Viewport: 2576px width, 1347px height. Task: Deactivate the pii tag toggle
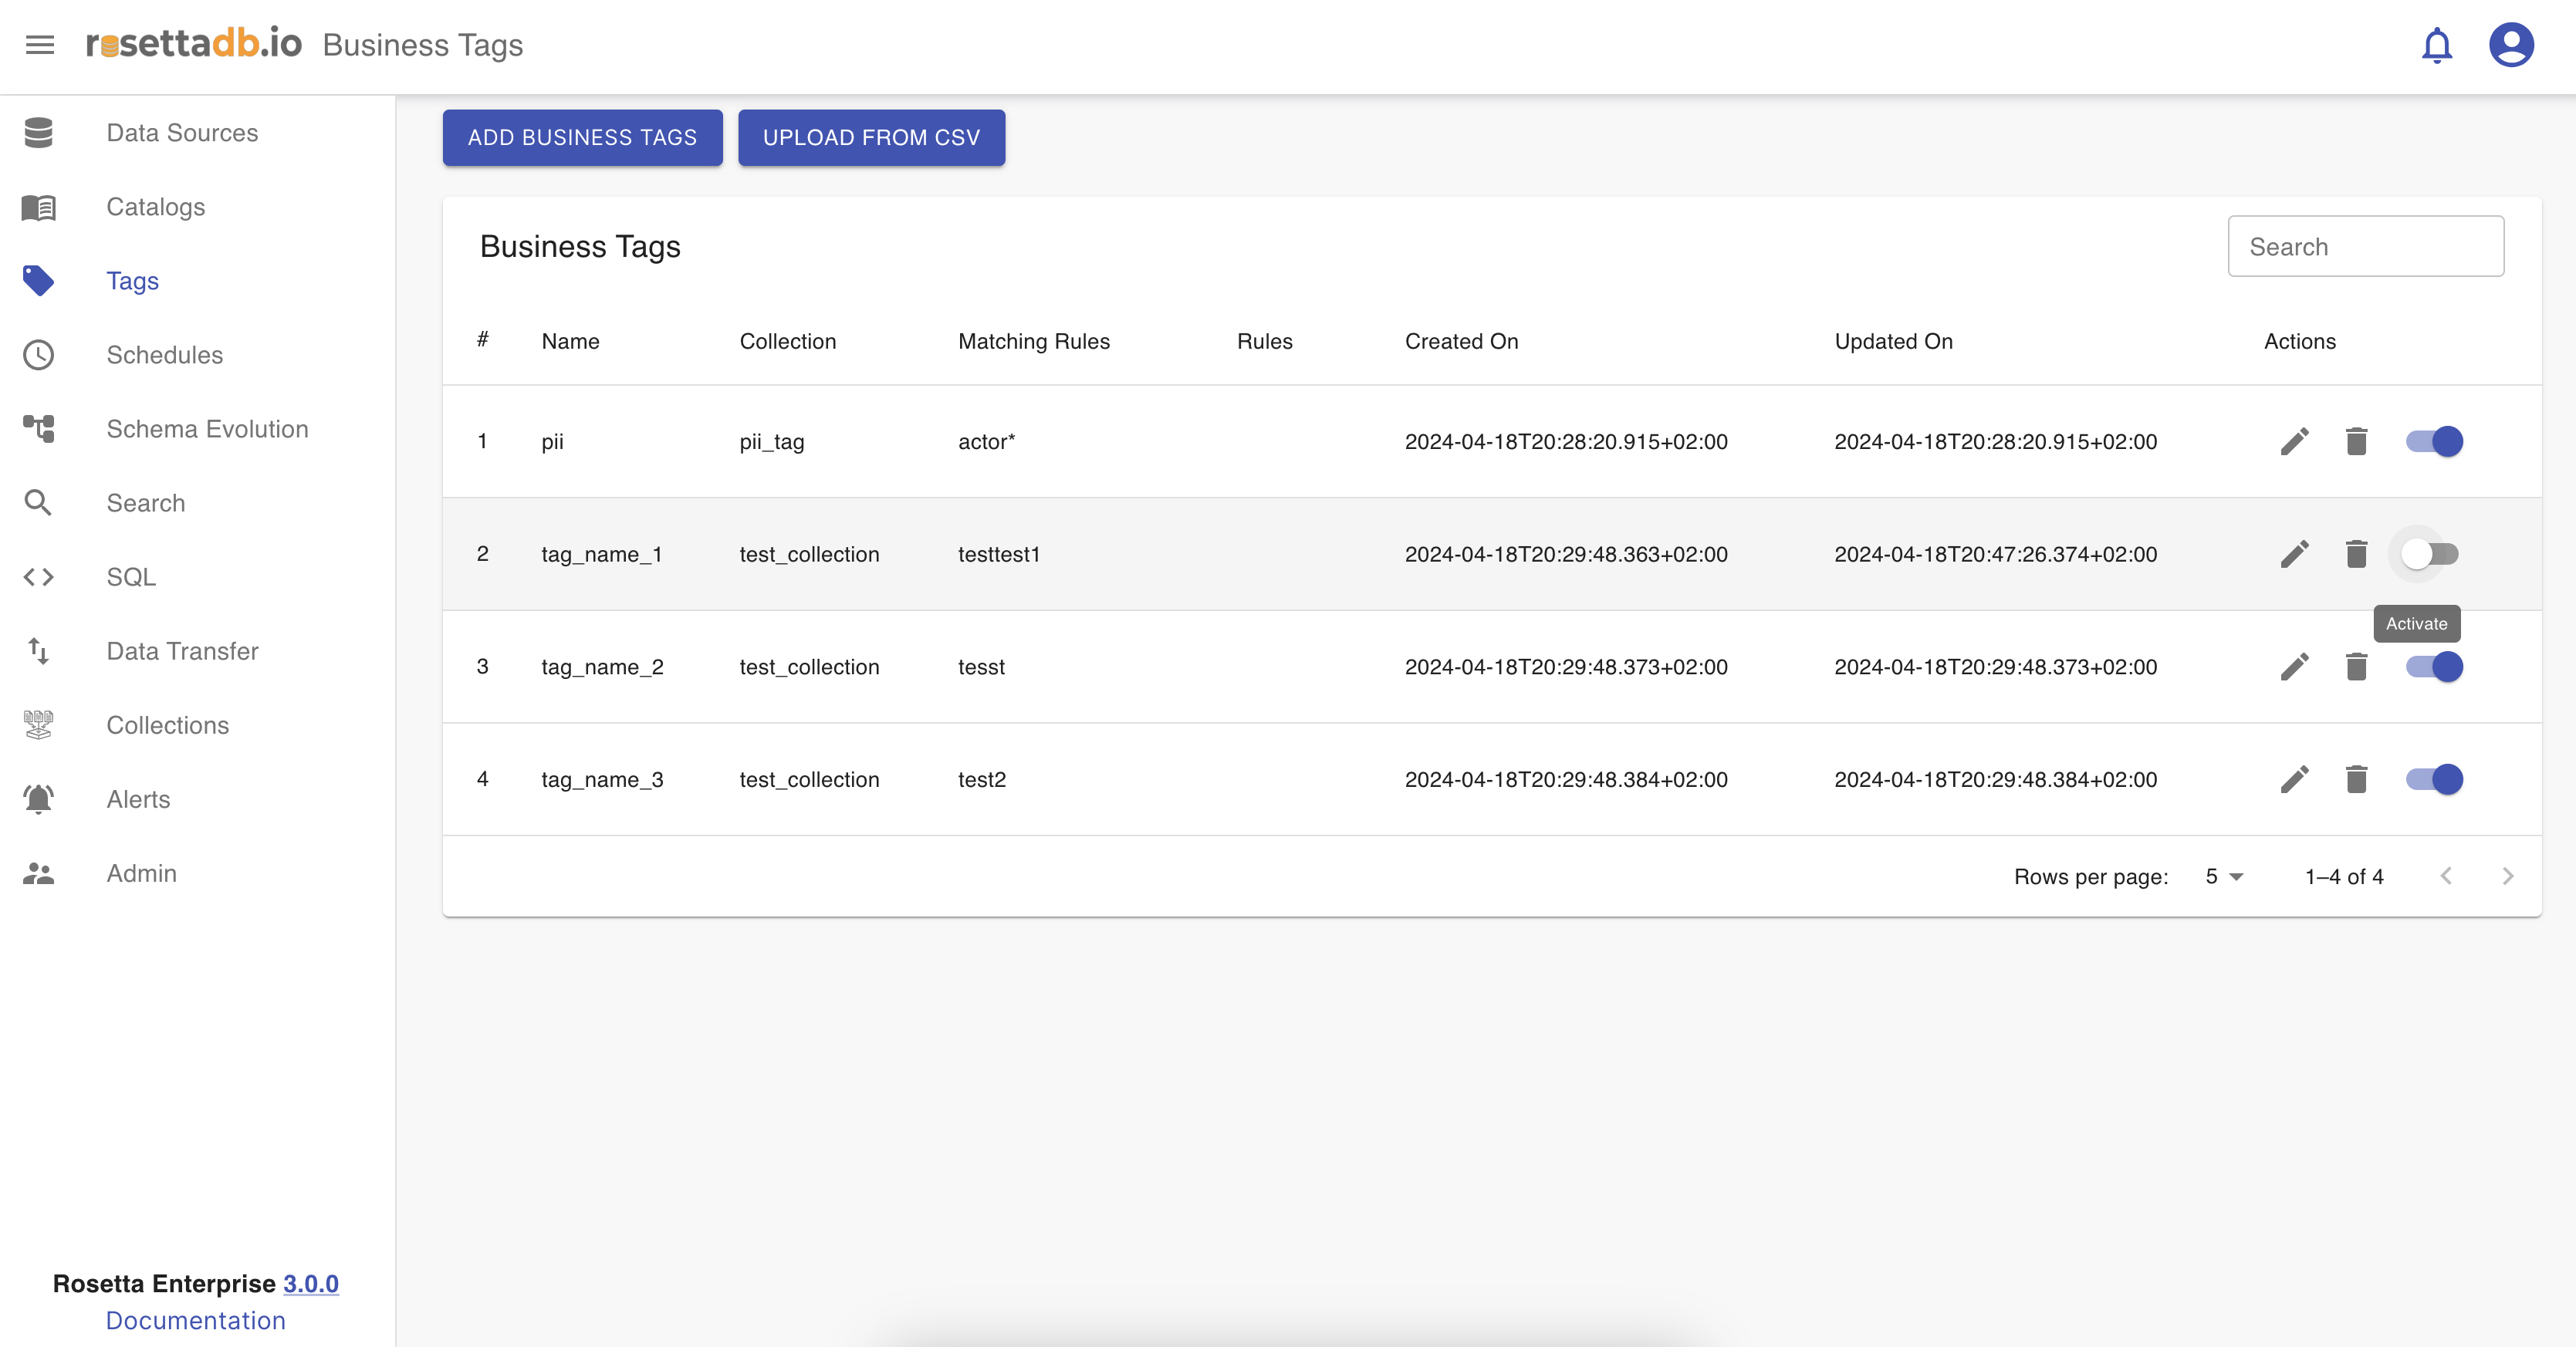coord(2434,441)
